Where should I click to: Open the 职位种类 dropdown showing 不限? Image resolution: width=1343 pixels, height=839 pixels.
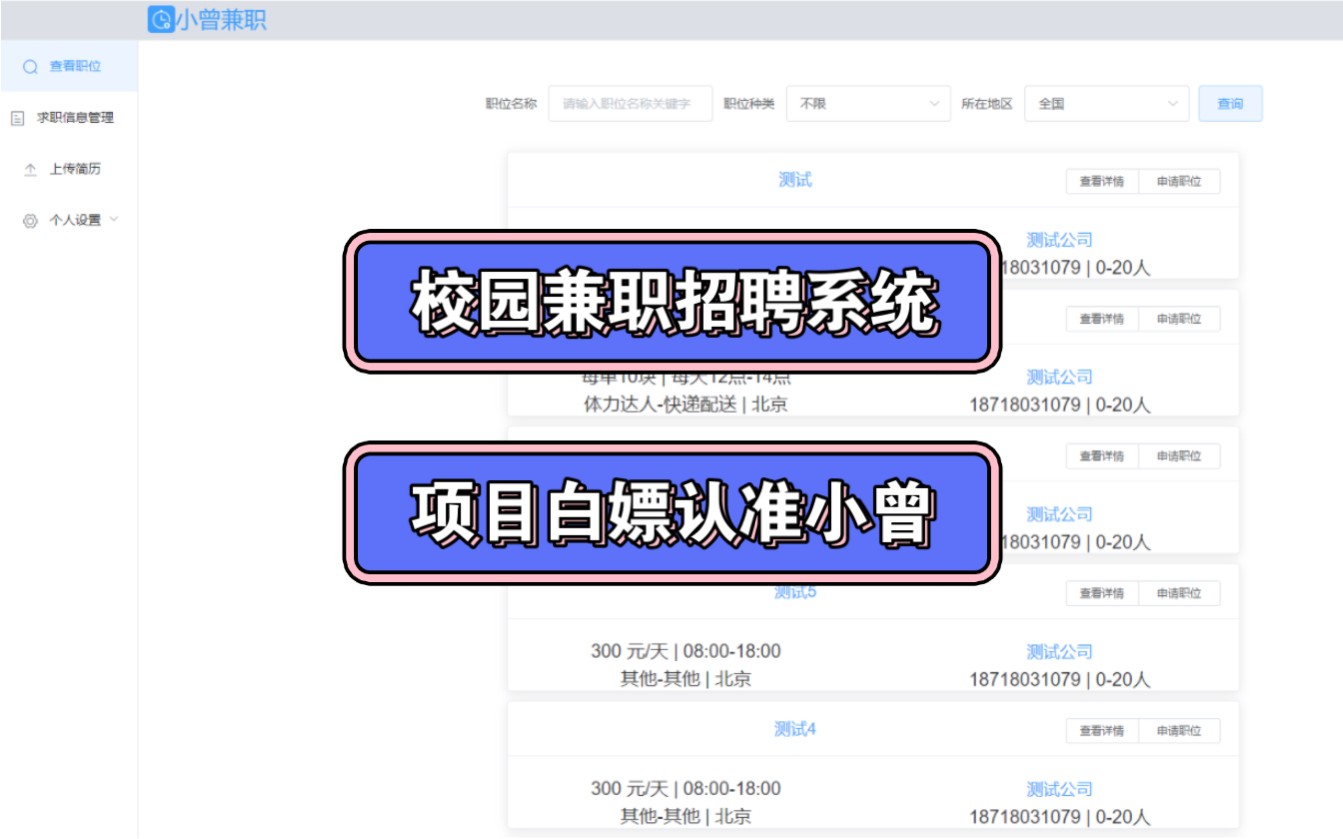tap(868, 103)
